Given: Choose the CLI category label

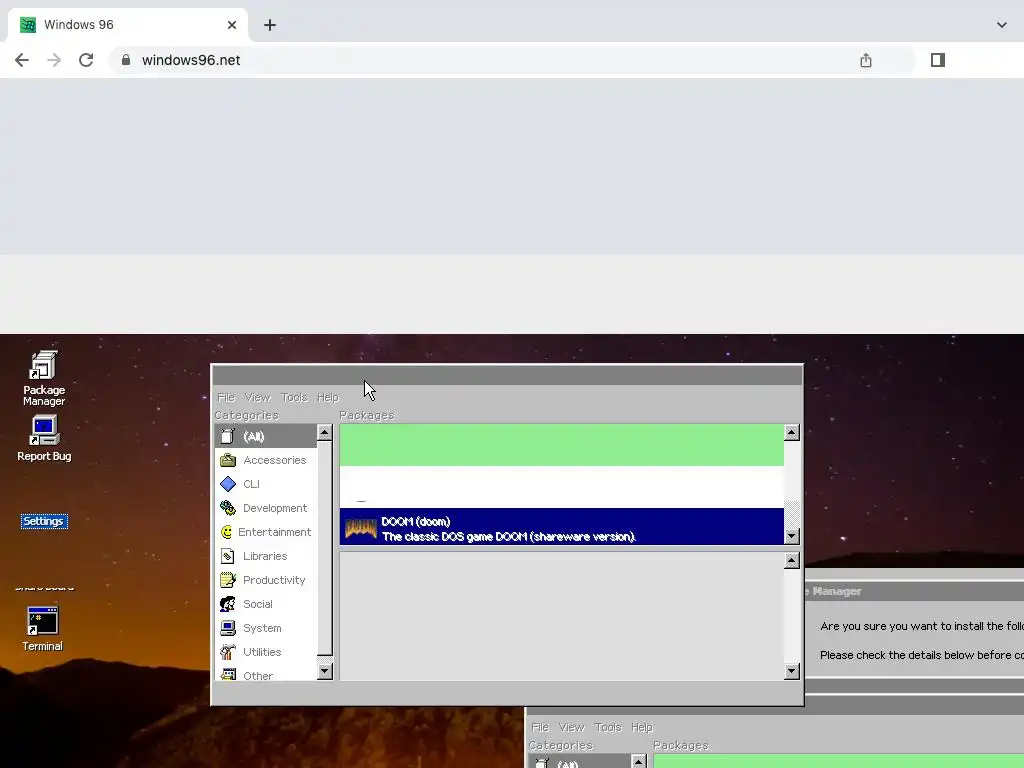Looking at the screenshot, I should tap(251, 484).
